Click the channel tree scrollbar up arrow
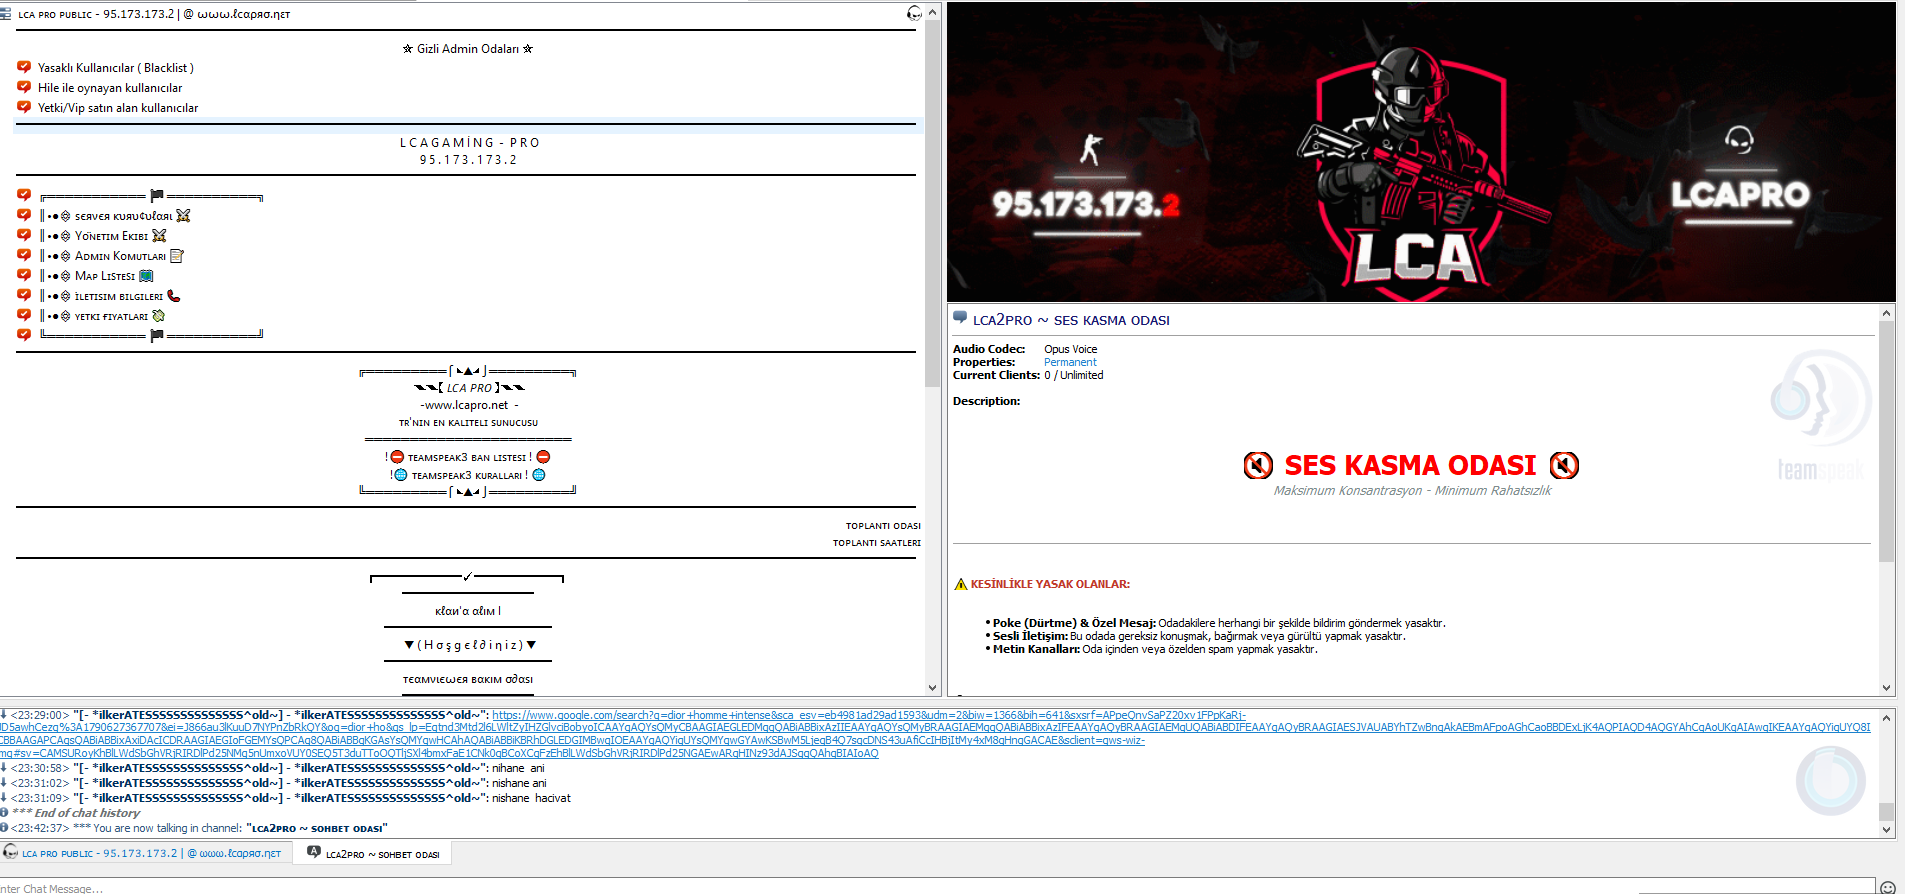 pyautogui.click(x=932, y=12)
